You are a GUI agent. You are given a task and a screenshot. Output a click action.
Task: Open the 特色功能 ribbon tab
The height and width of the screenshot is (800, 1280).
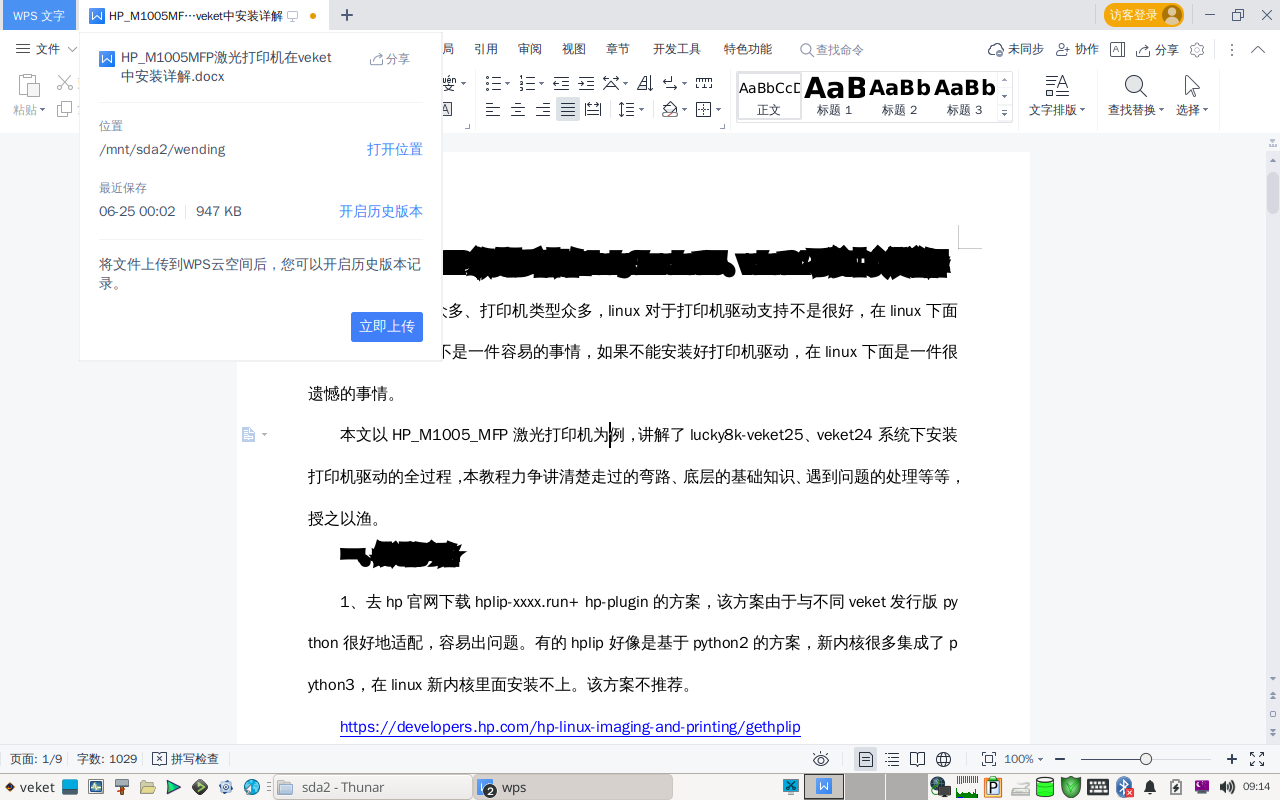(748, 49)
